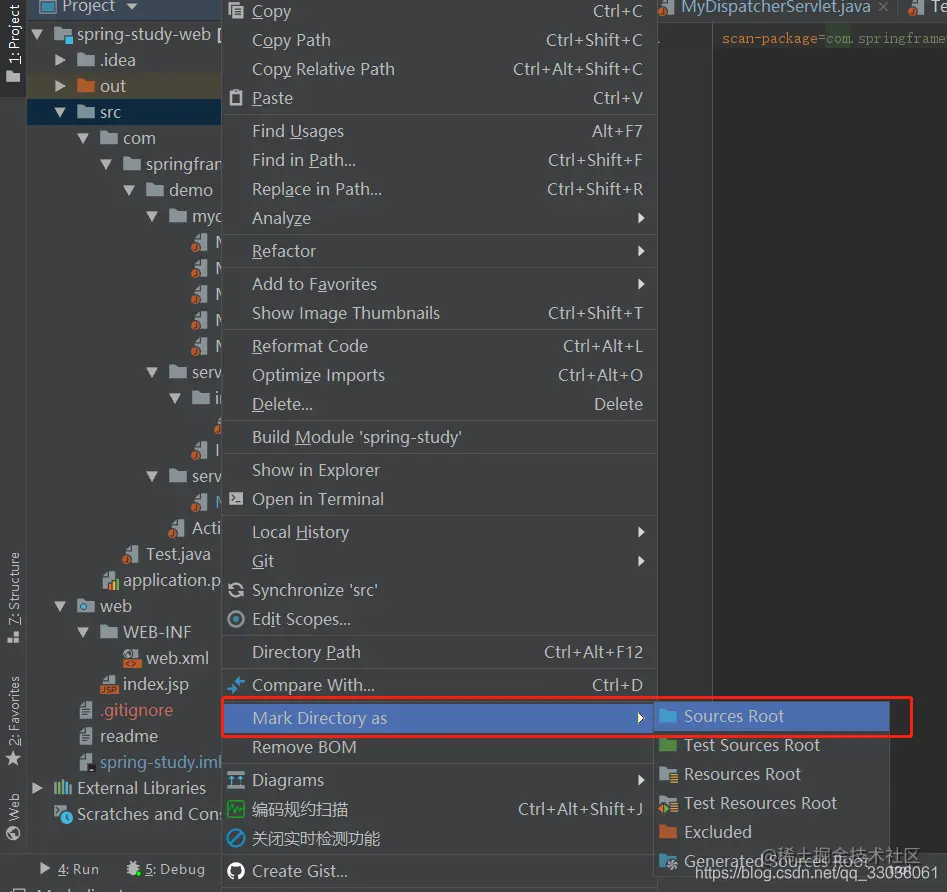The width and height of the screenshot is (947, 892).
Task: Expand External Libraries node
Action: click(x=37, y=788)
